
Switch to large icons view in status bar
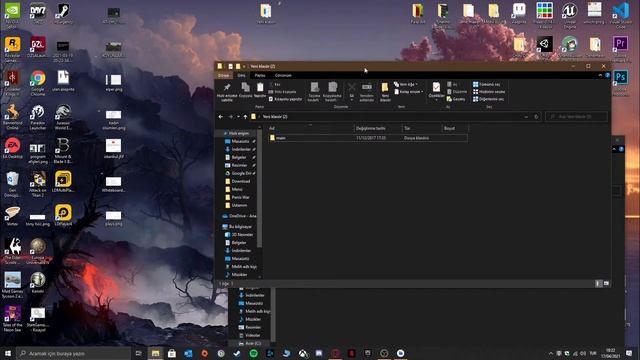606,283
